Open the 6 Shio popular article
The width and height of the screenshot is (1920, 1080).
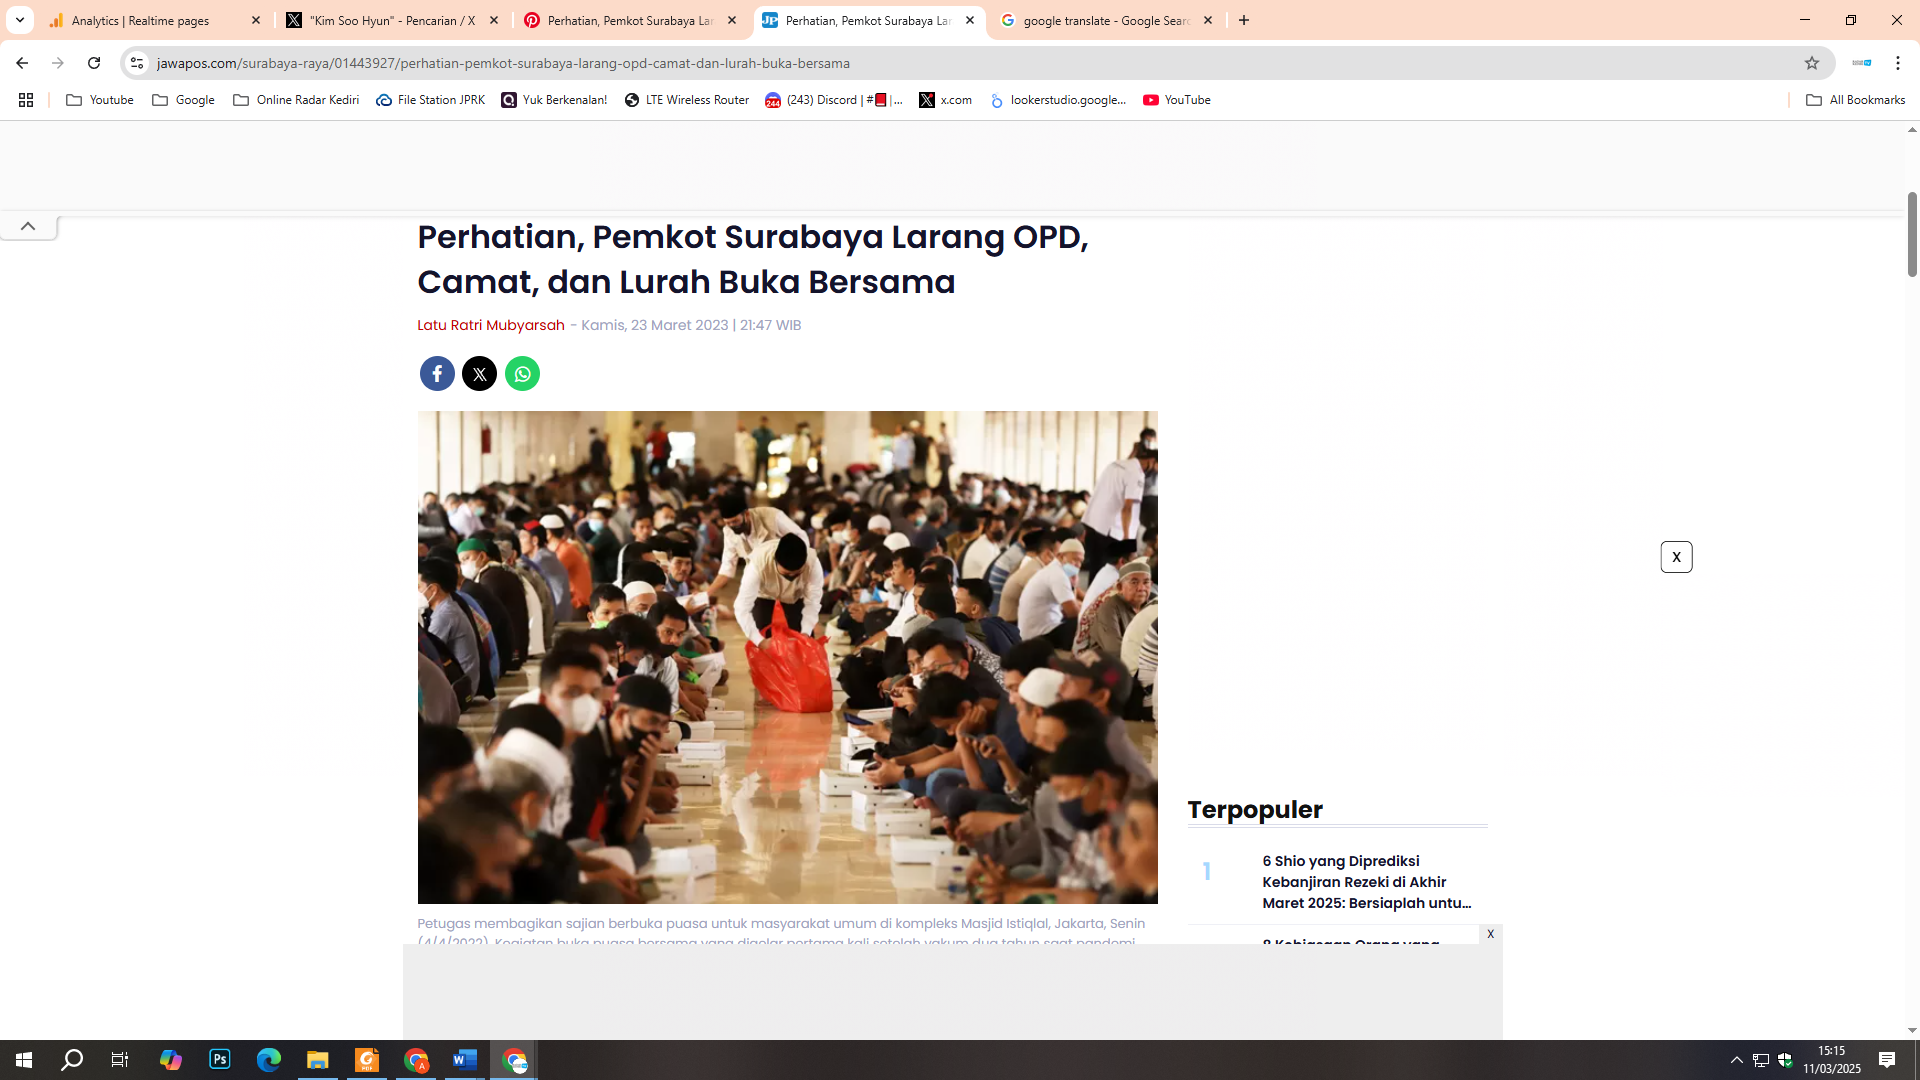pyautogui.click(x=1366, y=882)
